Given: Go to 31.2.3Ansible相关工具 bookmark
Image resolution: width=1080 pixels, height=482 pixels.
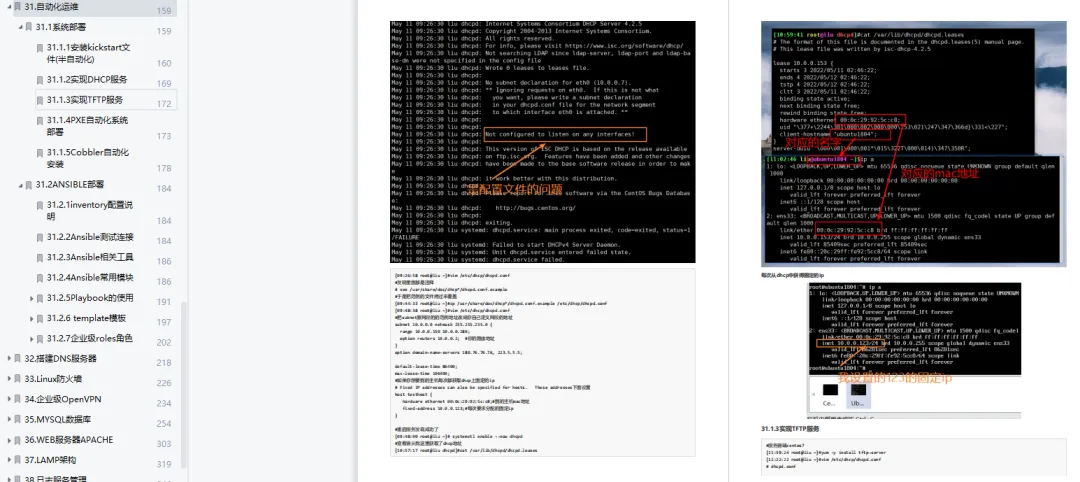Looking at the screenshot, I should click(90, 258).
